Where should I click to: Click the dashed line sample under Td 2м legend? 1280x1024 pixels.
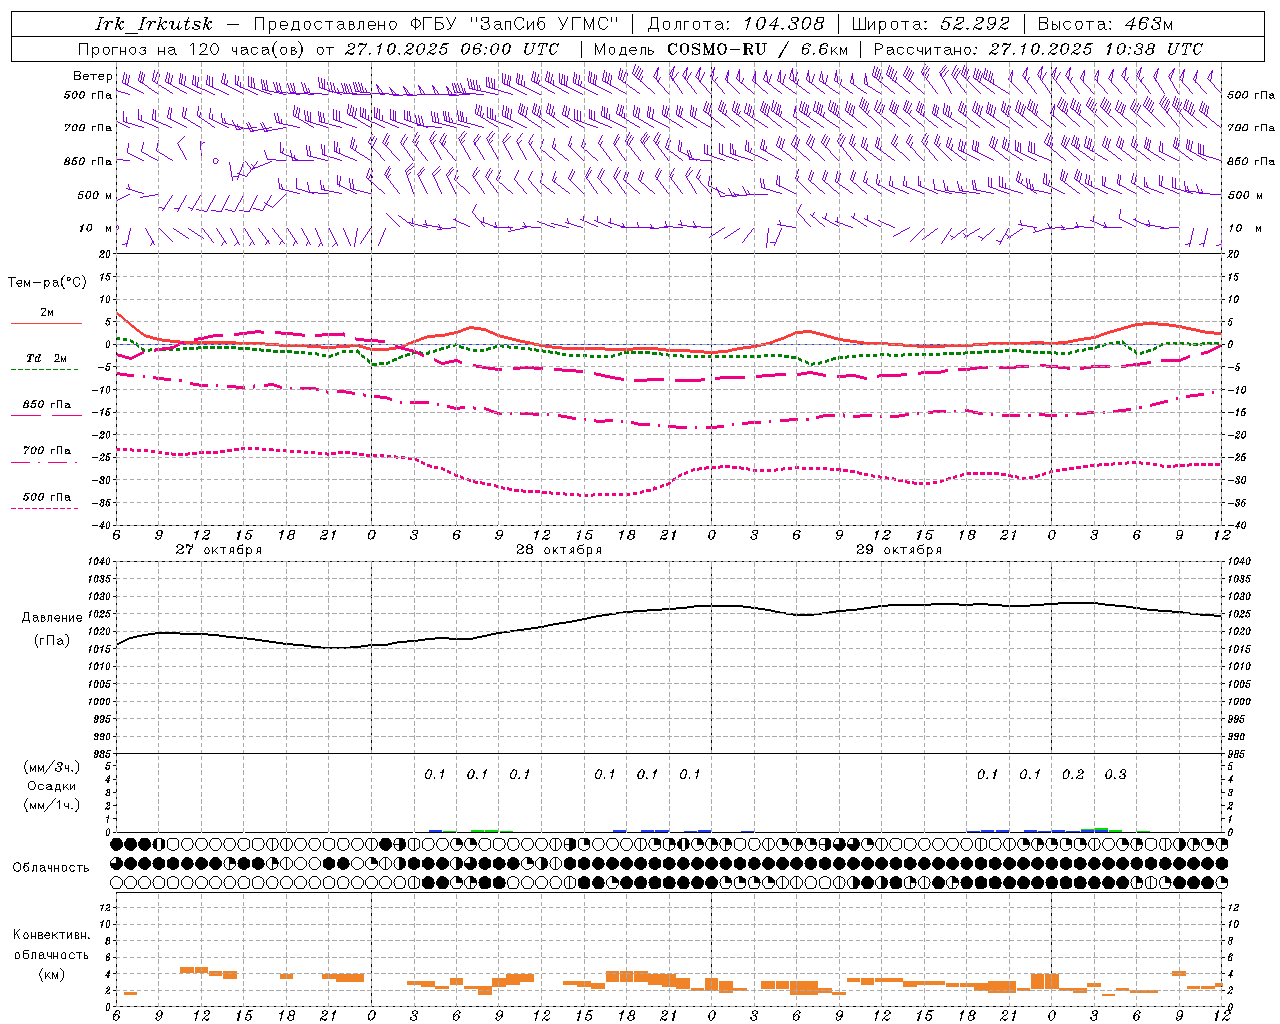pos(46,370)
